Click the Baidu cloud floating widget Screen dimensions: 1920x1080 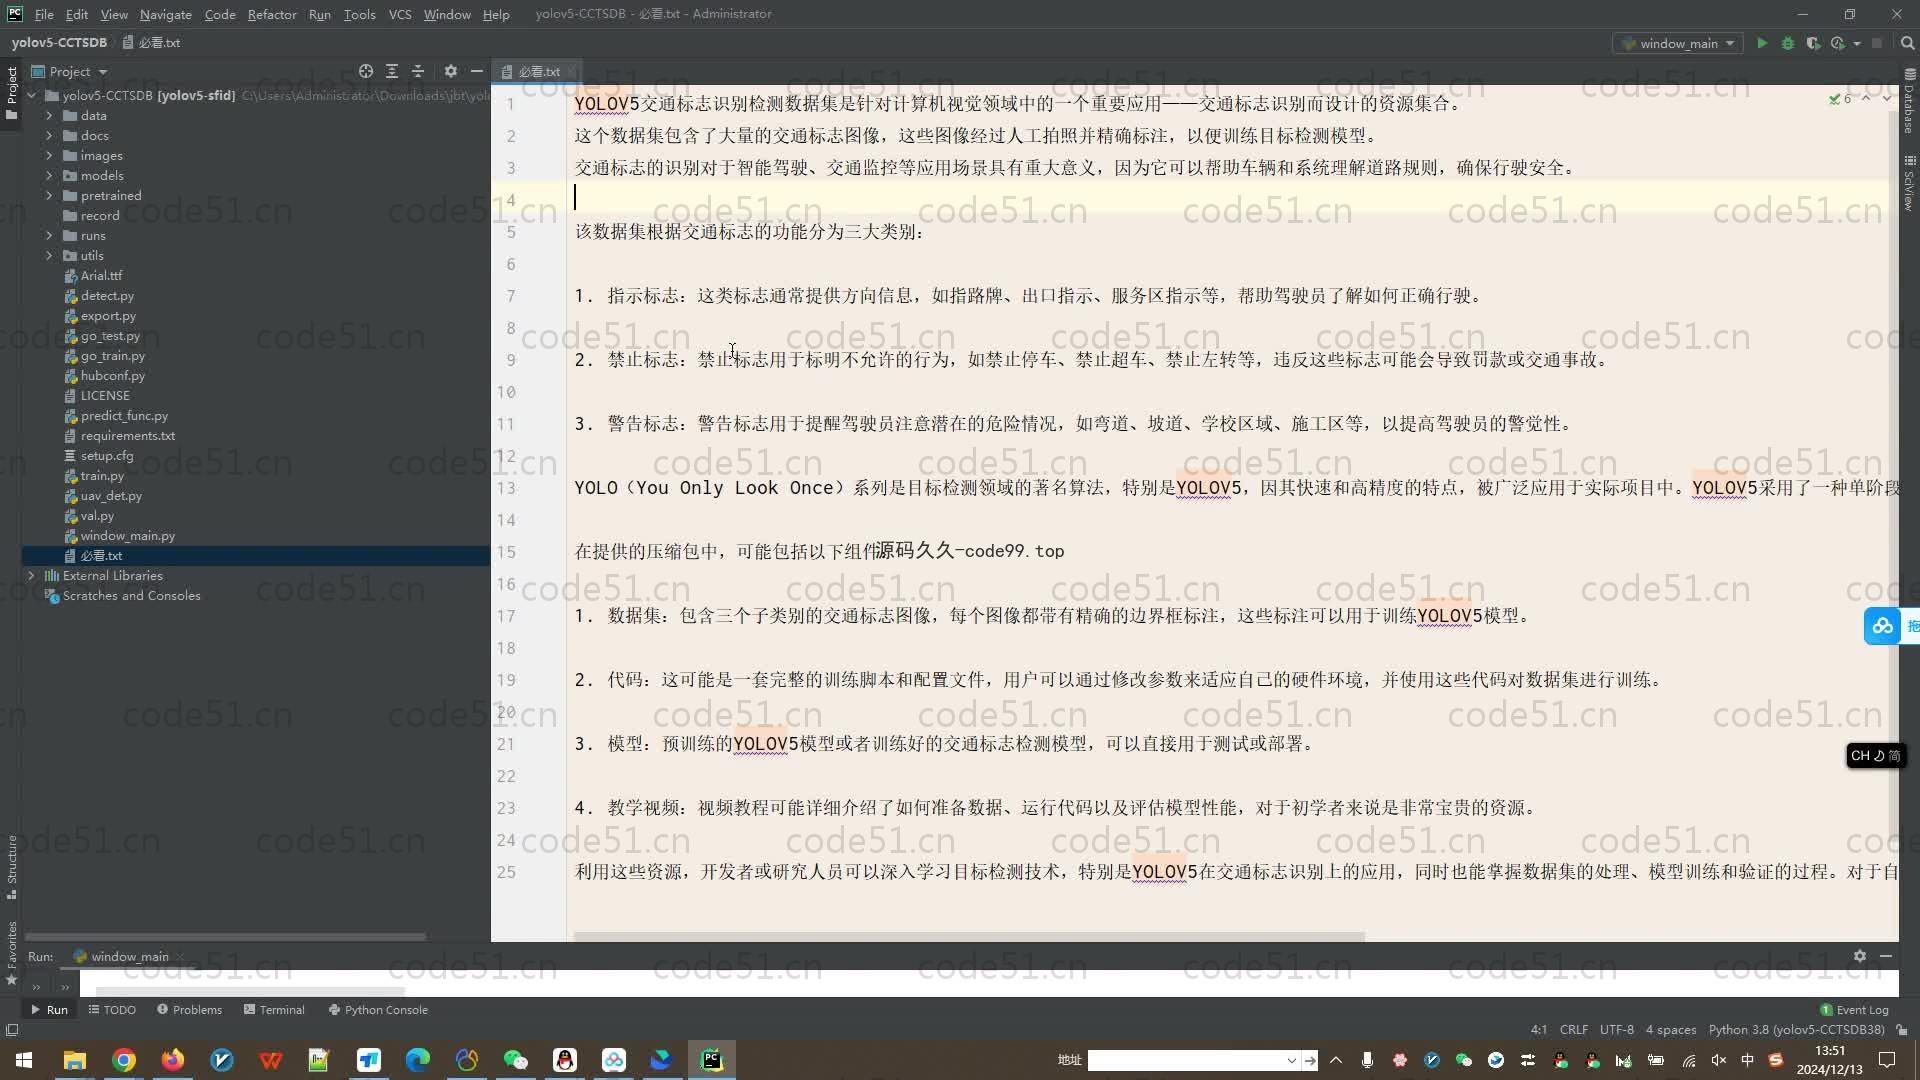[1883, 626]
